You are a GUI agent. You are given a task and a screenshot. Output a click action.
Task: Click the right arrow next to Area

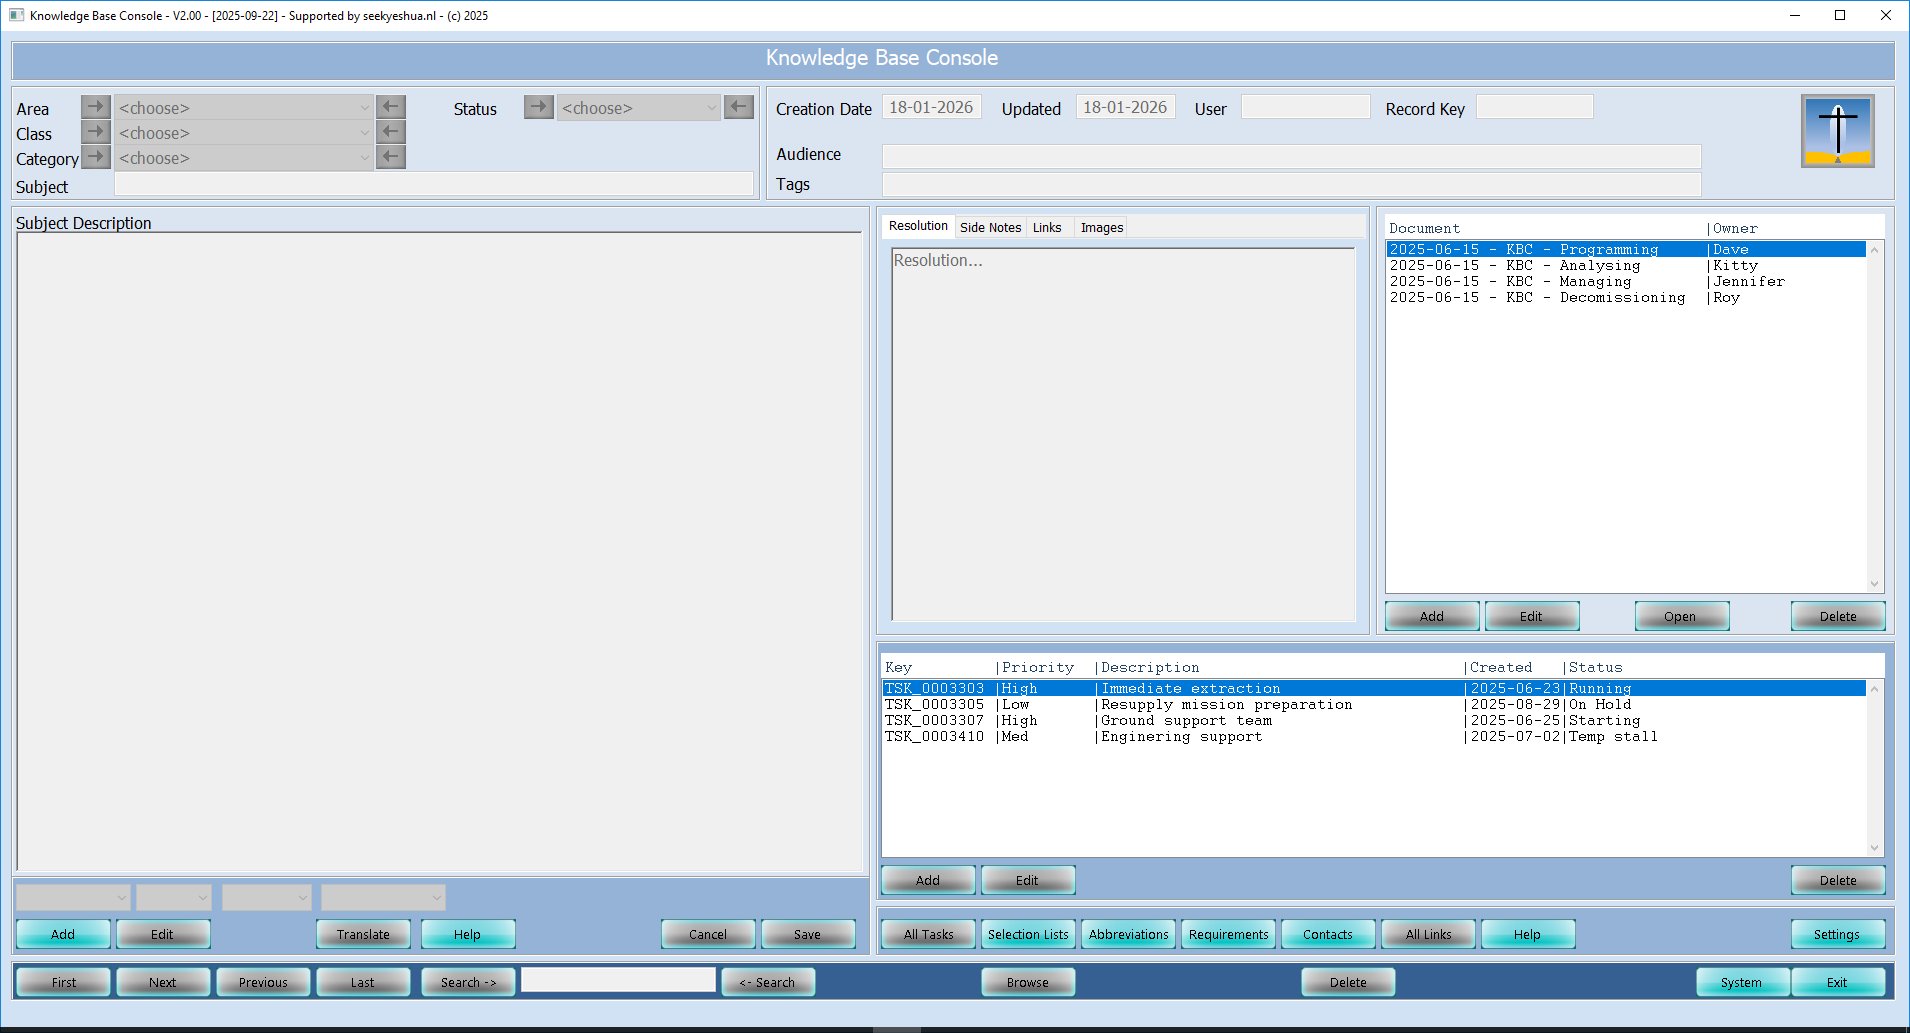point(95,106)
